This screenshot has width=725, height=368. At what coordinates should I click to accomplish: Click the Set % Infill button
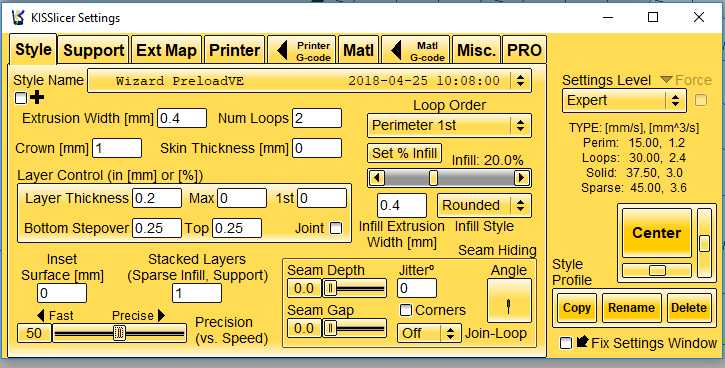(405, 153)
